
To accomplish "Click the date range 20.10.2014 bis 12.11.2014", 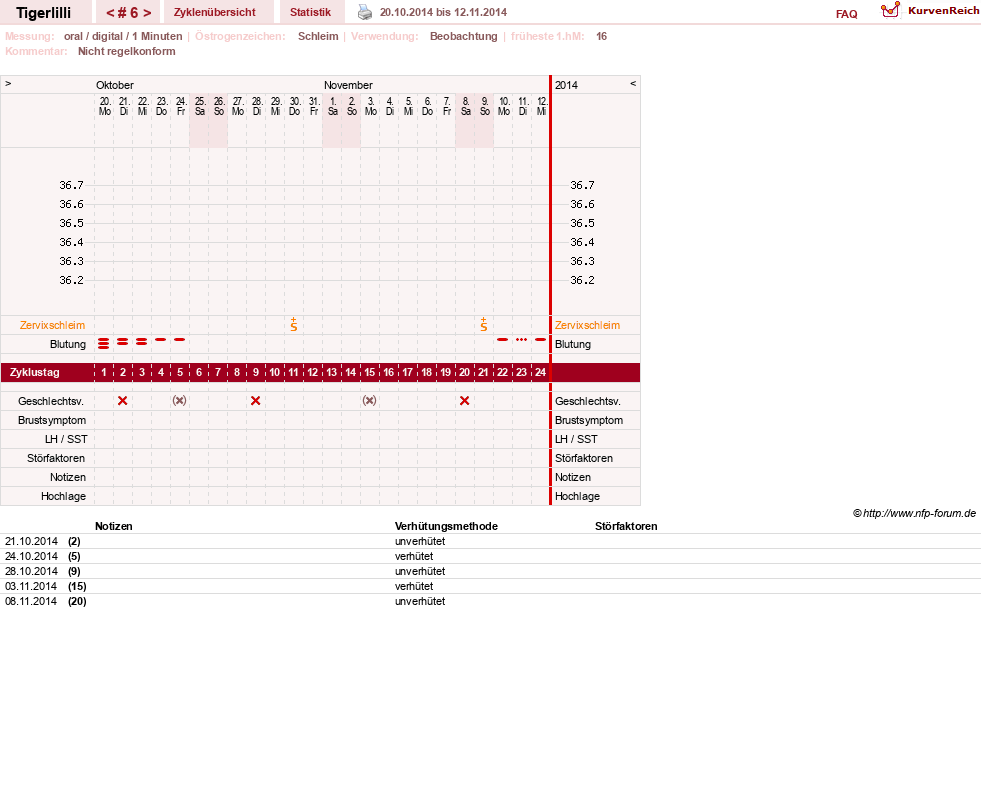I will tap(443, 12).
